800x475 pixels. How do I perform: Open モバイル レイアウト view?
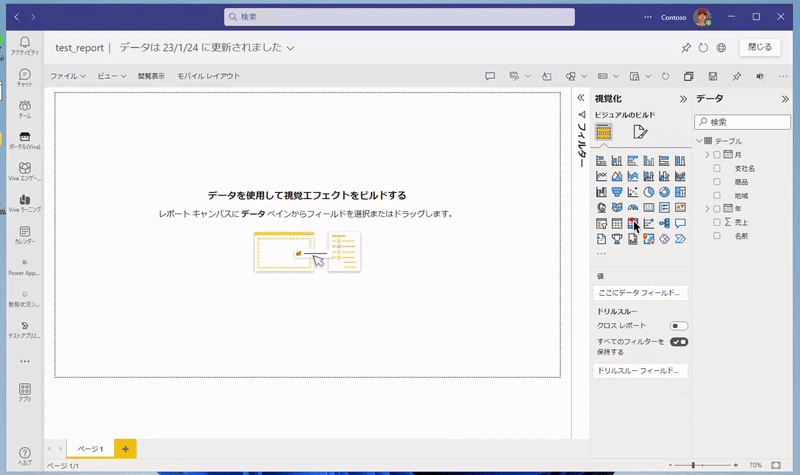coord(208,76)
